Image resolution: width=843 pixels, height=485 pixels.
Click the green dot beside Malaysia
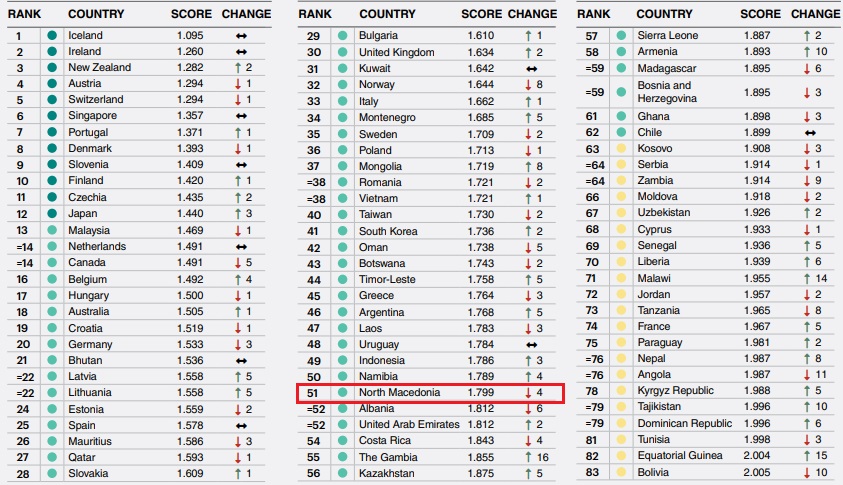pyautogui.click(x=52, y=230)
